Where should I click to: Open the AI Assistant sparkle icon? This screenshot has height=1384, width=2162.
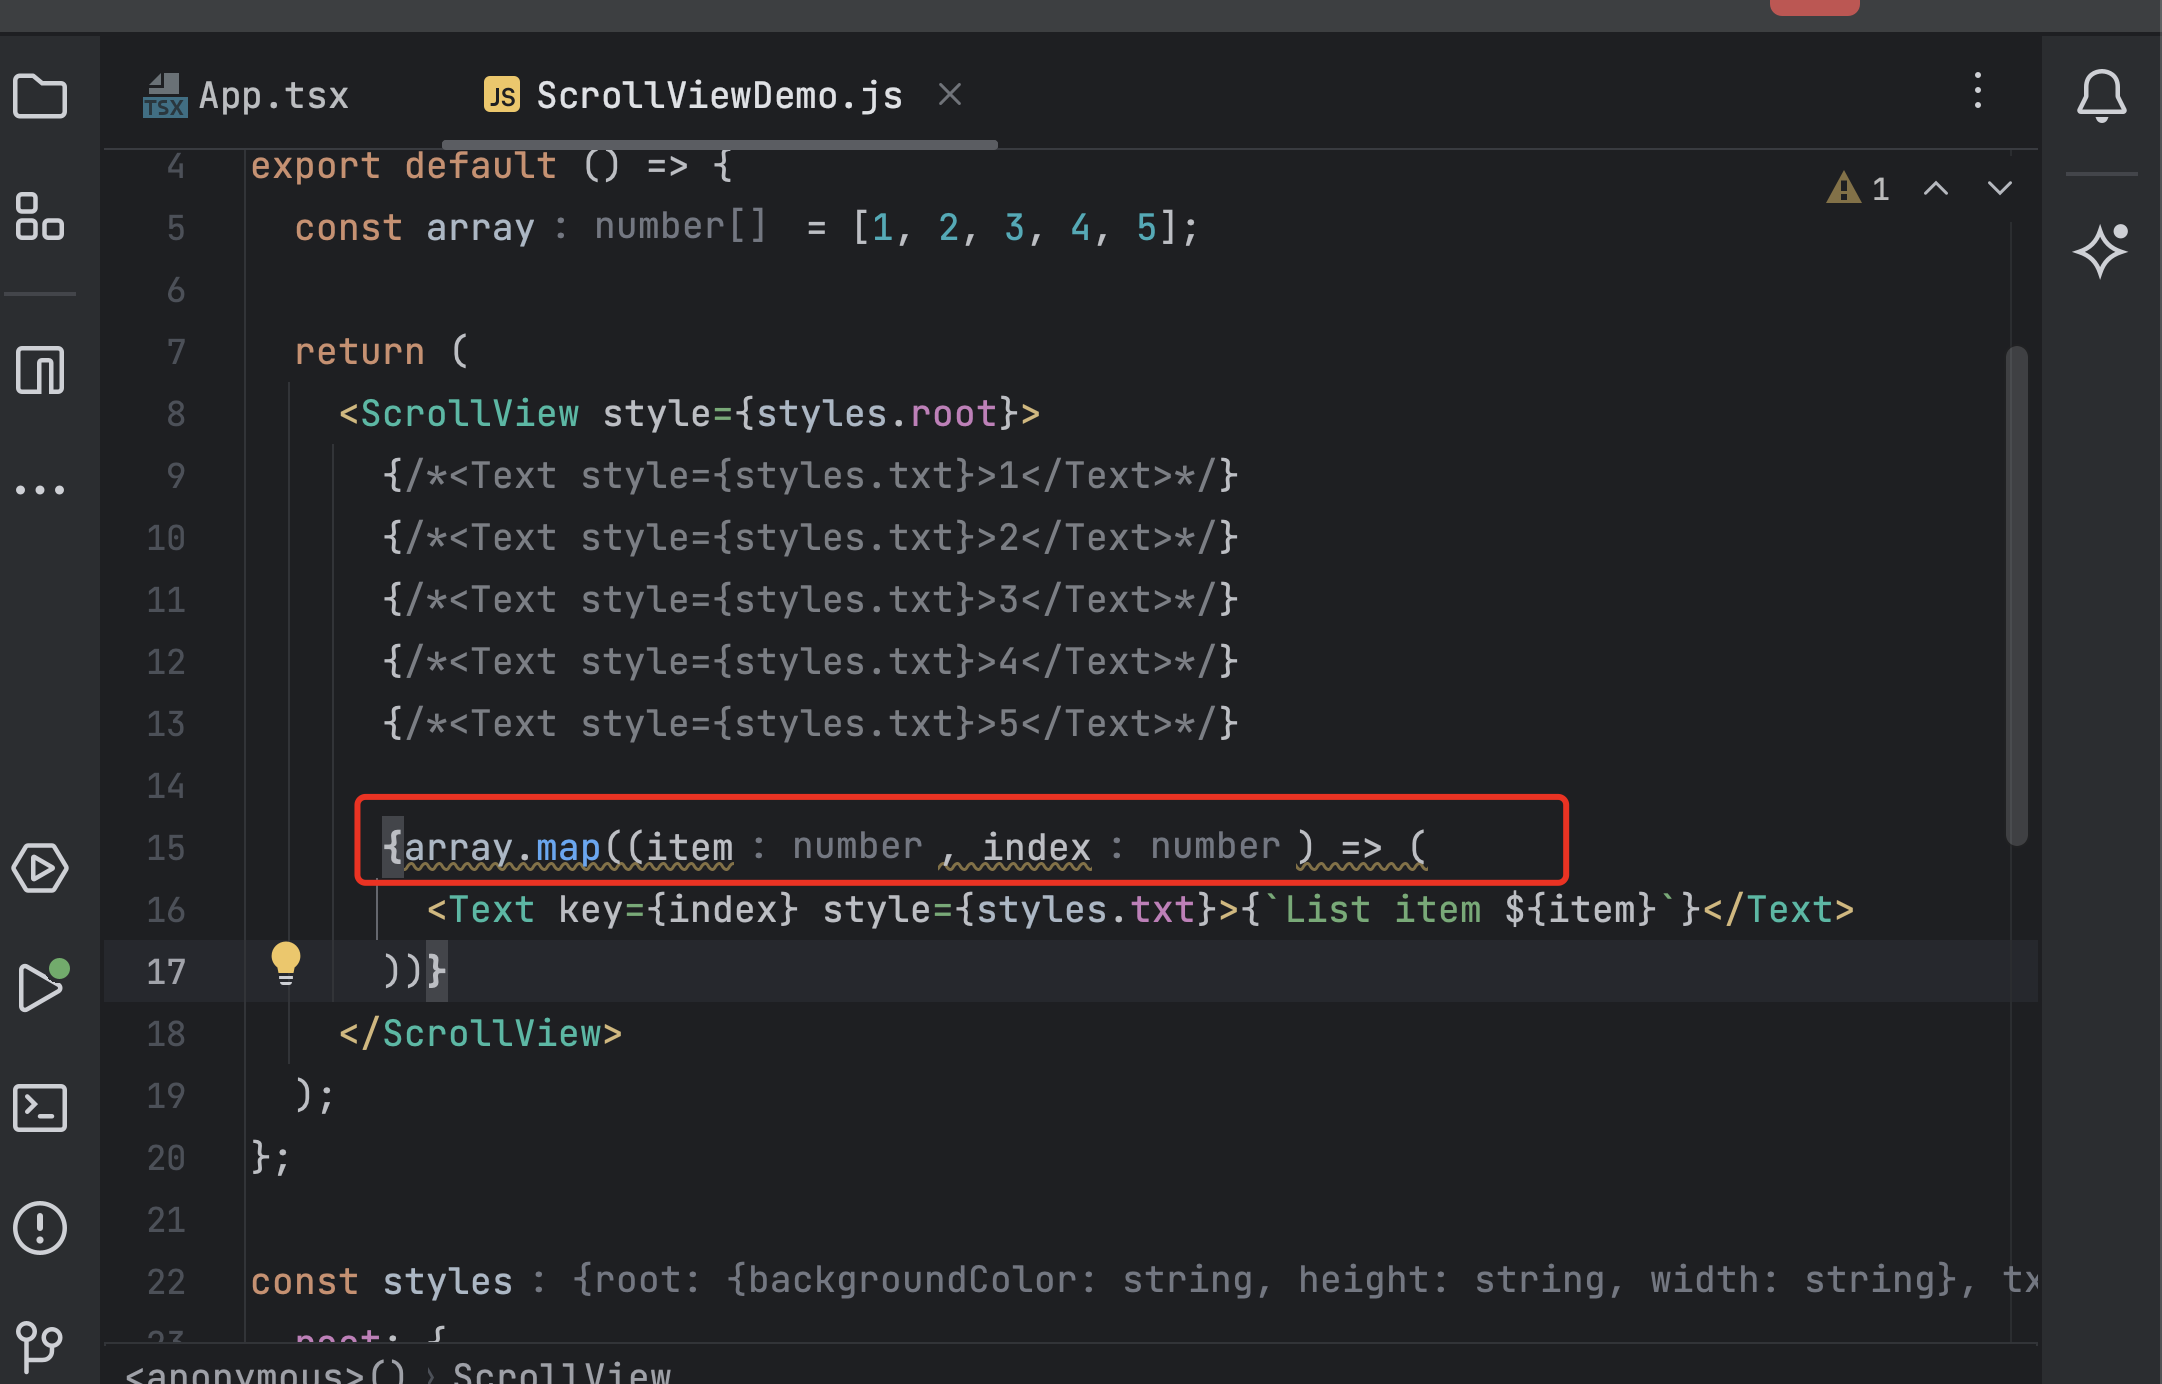pyautogui.click(x=2101, y=251)
